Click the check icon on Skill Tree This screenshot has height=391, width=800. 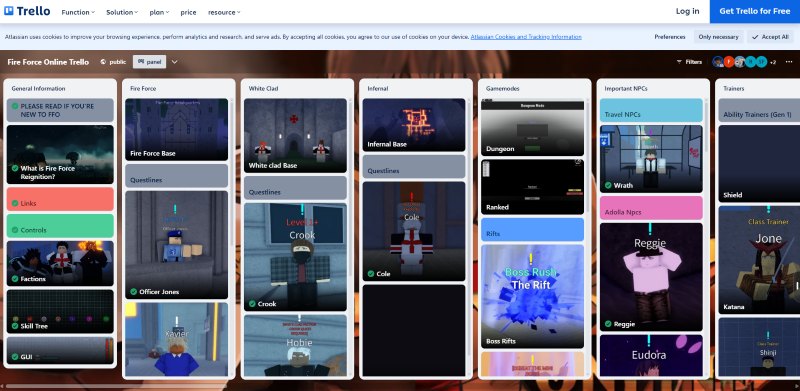(x=15, y=326)
